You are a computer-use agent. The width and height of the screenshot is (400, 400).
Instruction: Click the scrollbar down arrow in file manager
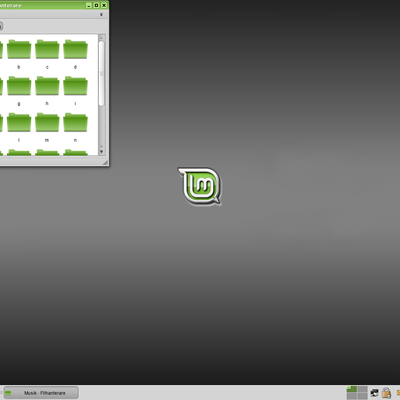coord(102,151)
